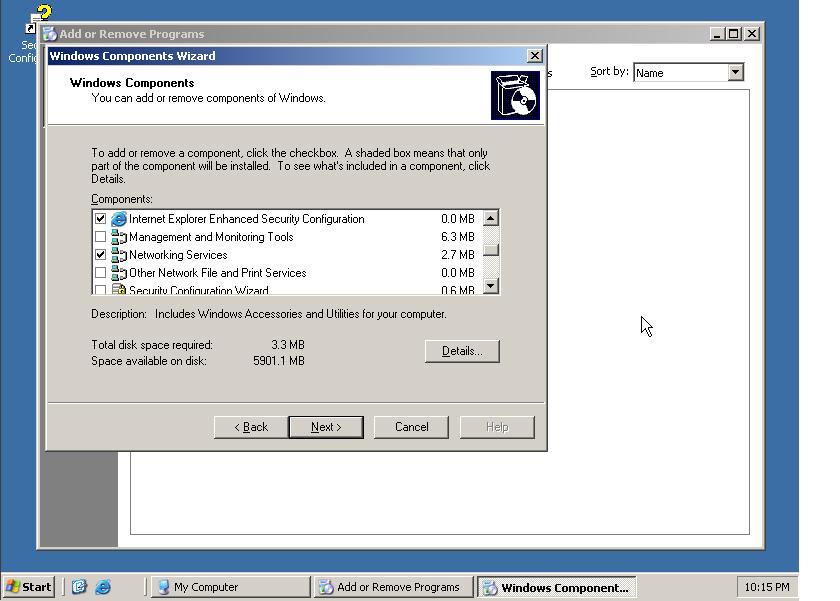Maximize the Add or Remove Programs window

(x=734, y=34)
